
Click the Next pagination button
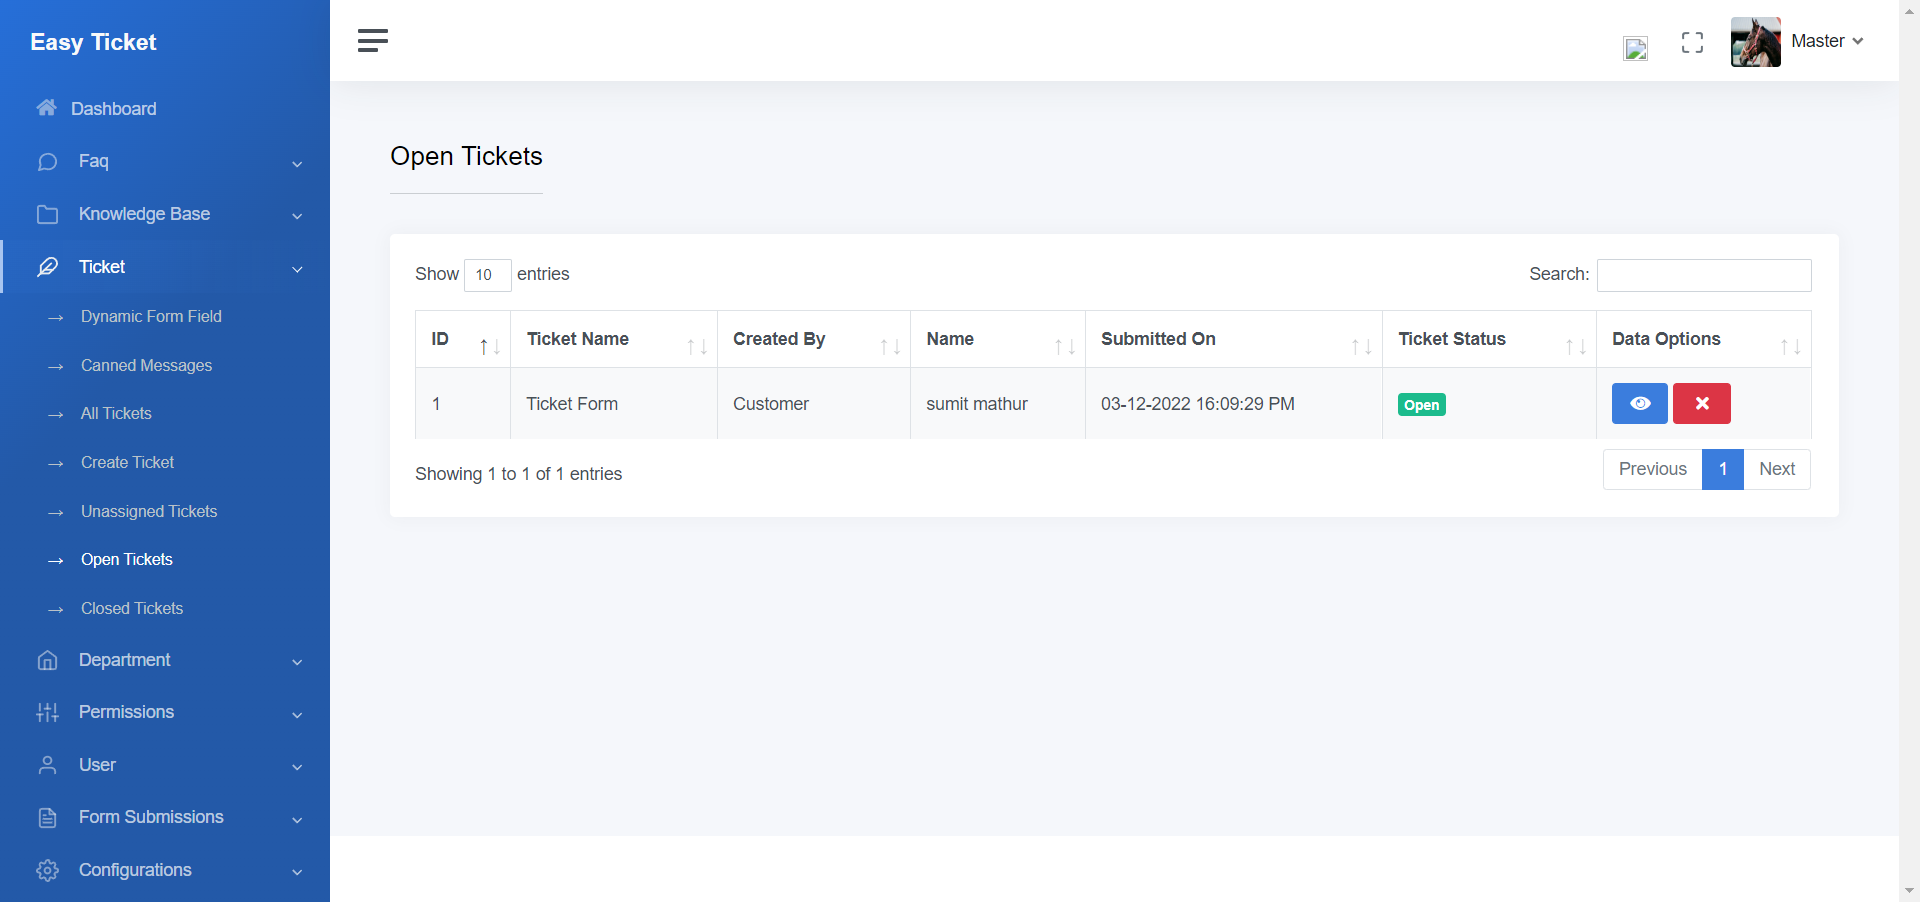[1776, 469]
